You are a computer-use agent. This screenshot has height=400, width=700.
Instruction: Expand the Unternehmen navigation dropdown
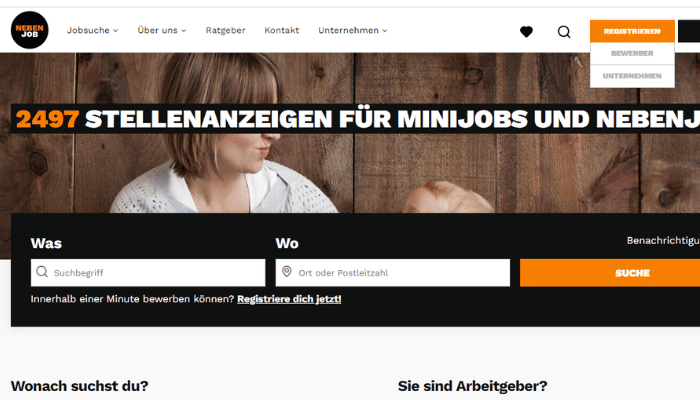tap(353, 30)
